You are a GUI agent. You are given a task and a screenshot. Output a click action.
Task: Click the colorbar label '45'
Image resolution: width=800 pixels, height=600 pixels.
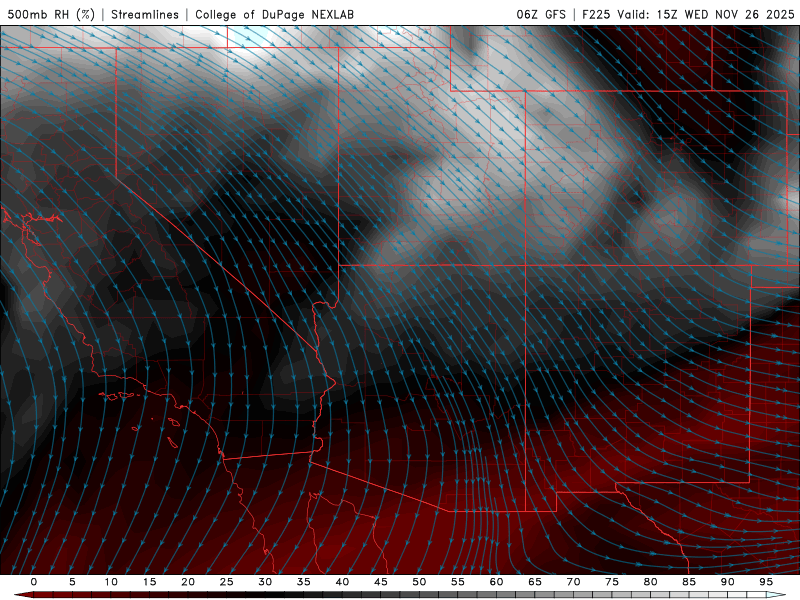click(x=381, y=582)
